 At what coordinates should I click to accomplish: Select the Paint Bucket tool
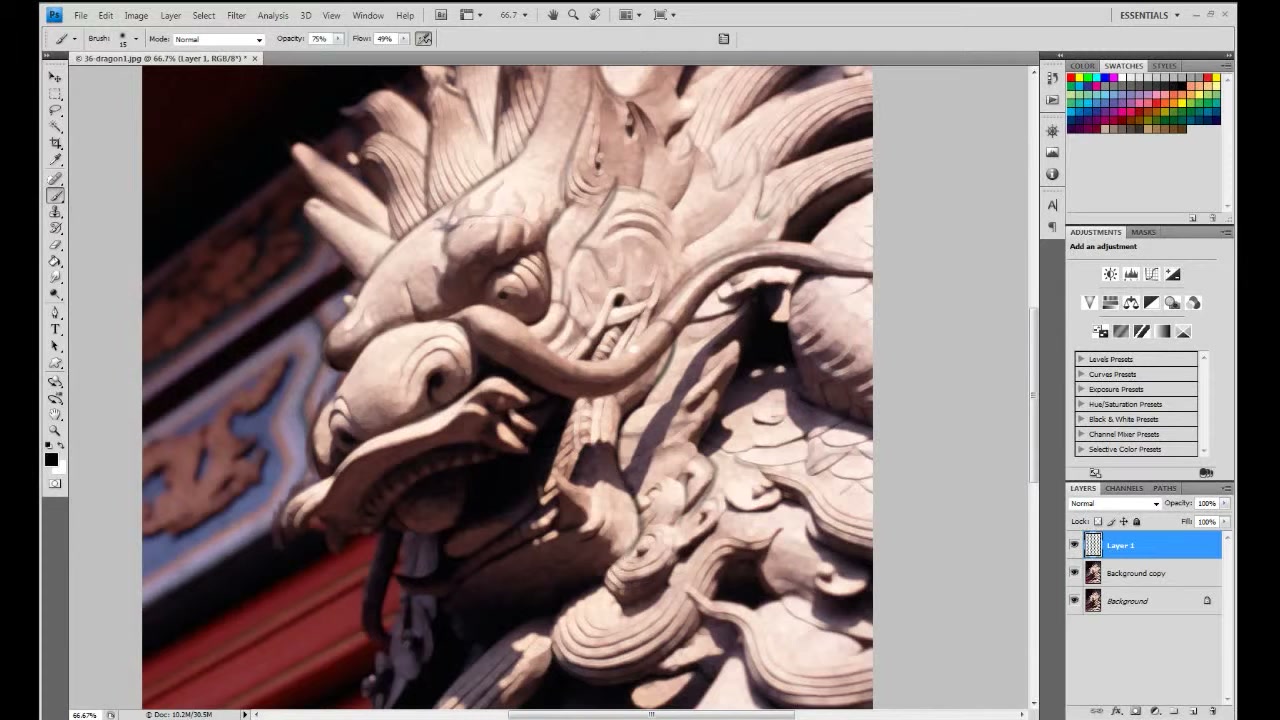click(x=55, y=260)
